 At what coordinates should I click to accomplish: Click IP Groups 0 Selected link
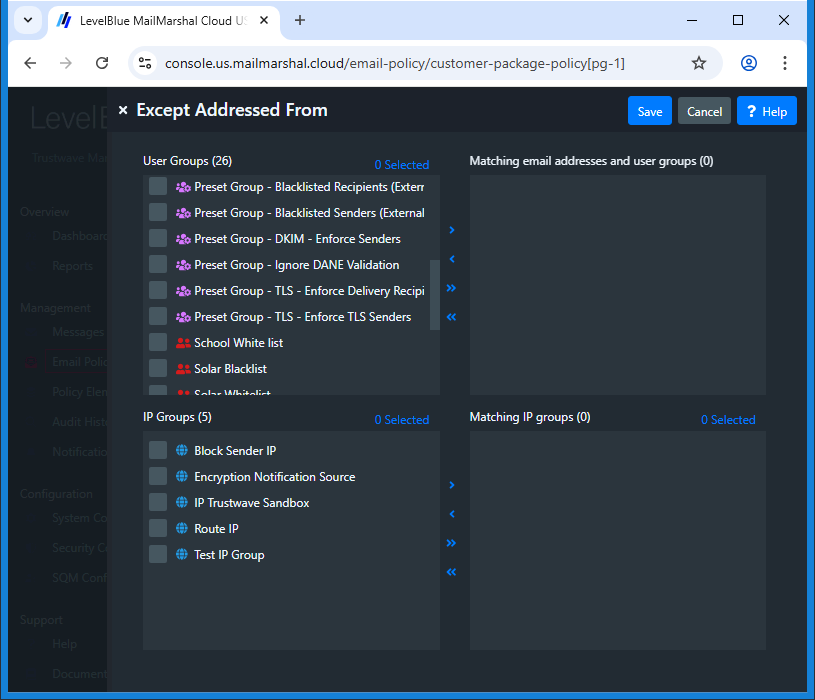402,420
